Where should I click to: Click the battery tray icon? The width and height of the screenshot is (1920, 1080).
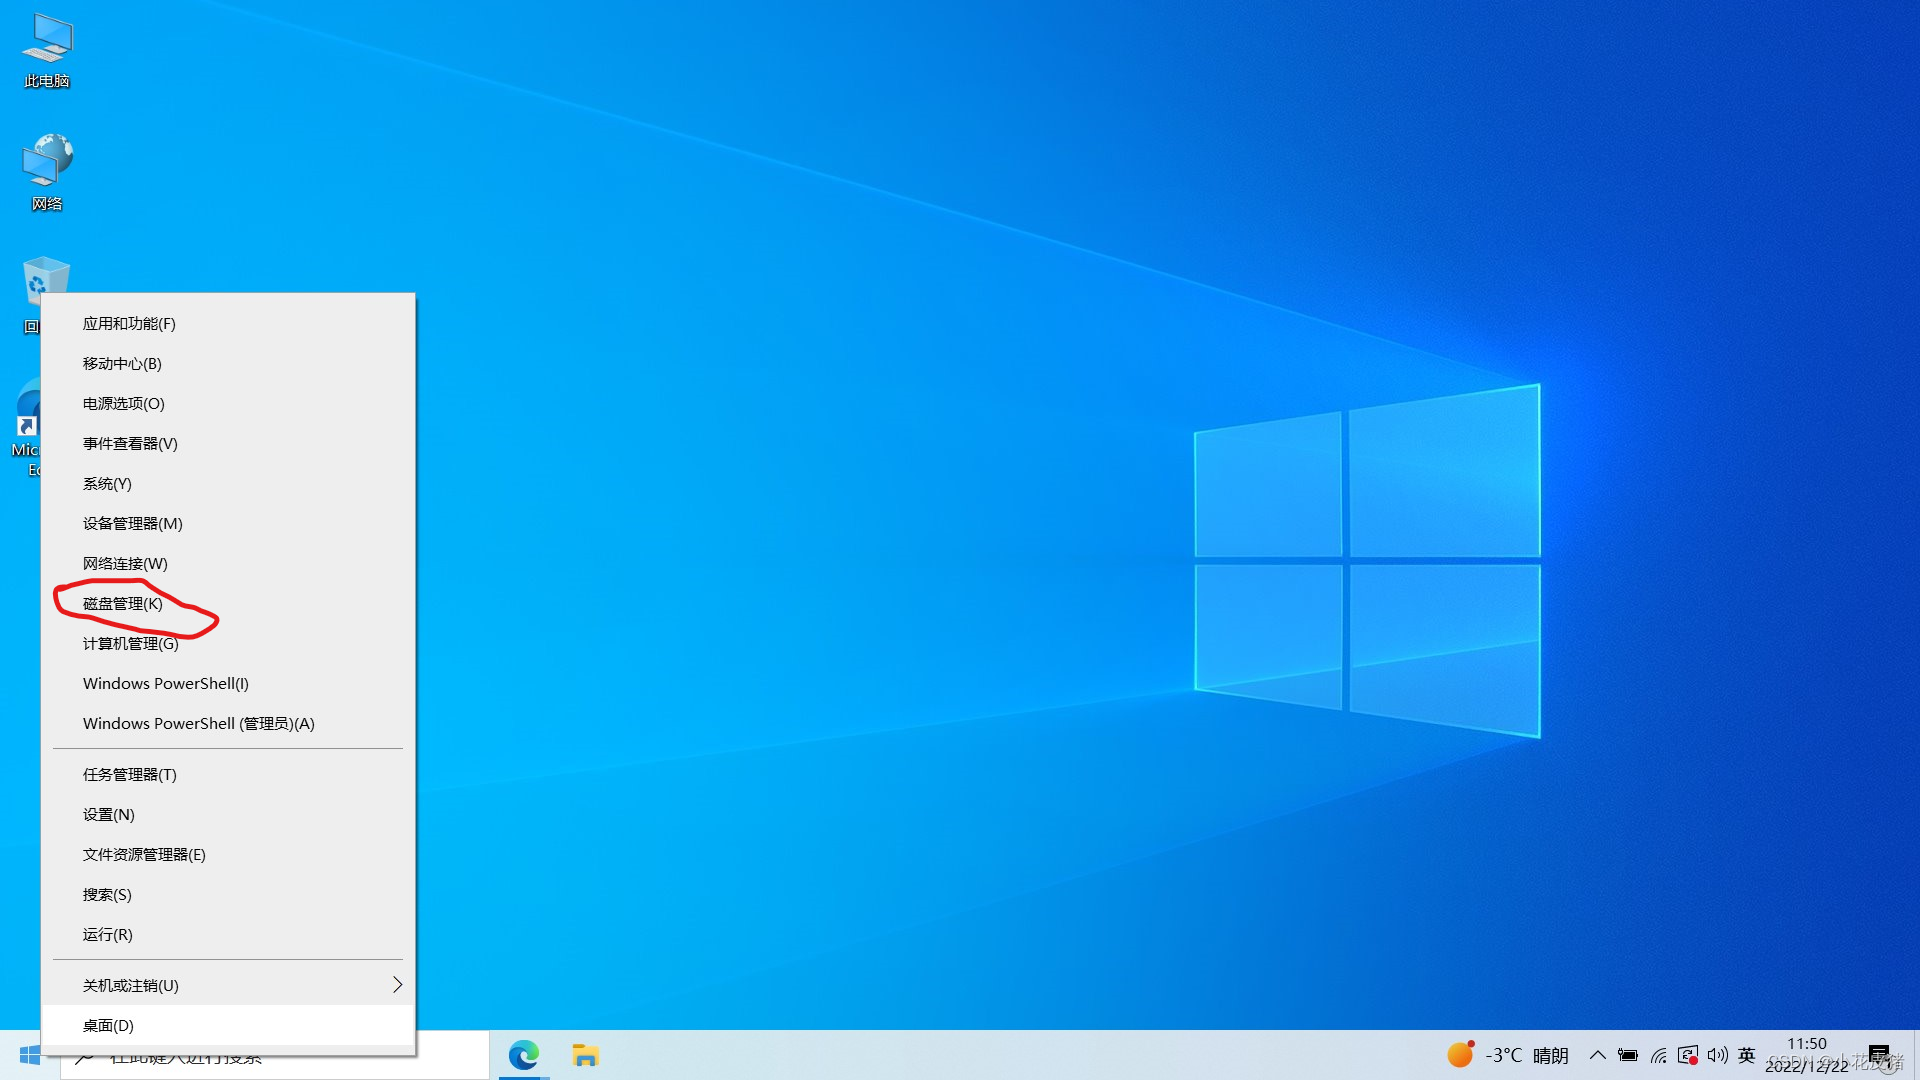pyautogui.click(x=1628, y=1055)
